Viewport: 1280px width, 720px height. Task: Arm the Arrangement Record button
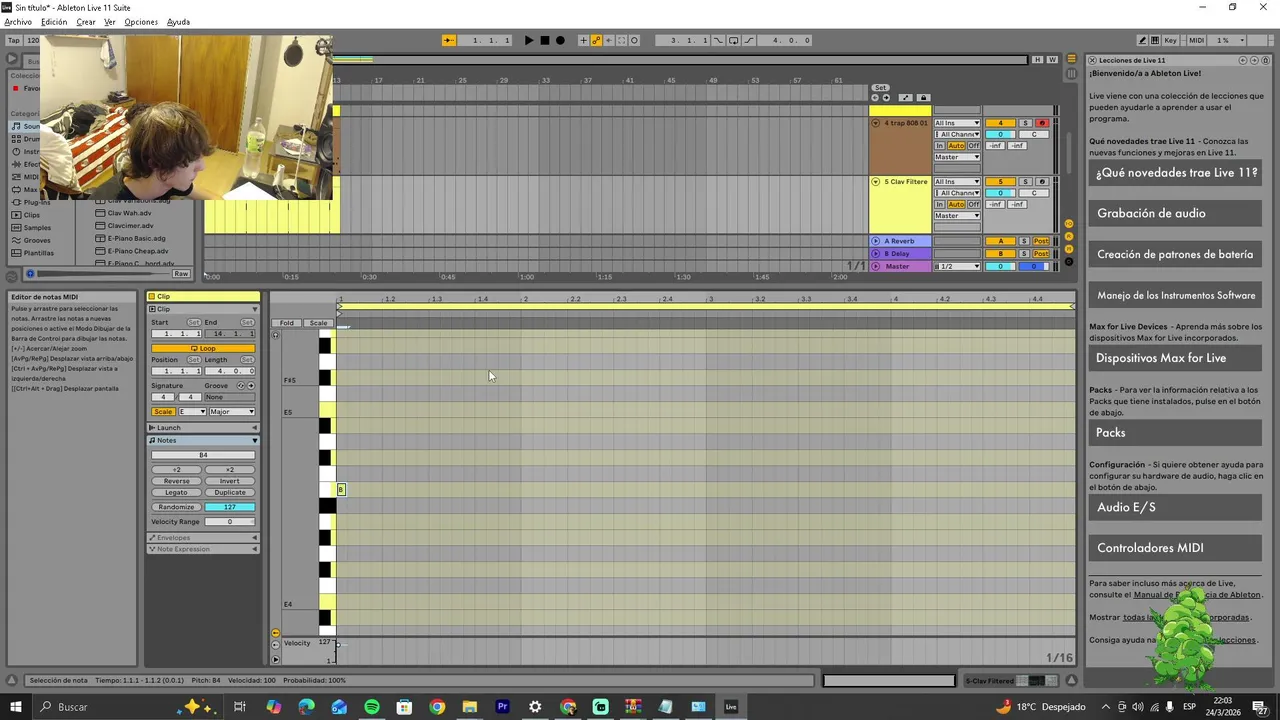(x=560, y=40)
